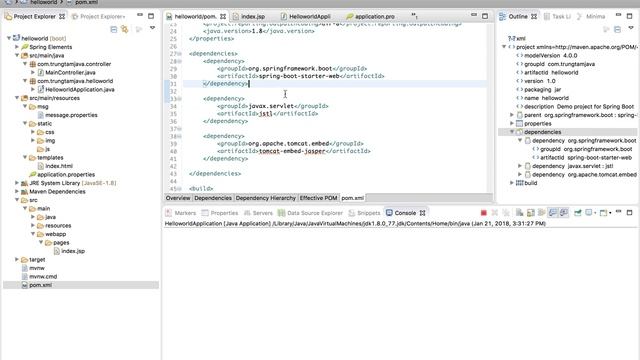Select message.properties file
This screenshot has width=640, height=360.
point(71,115)
